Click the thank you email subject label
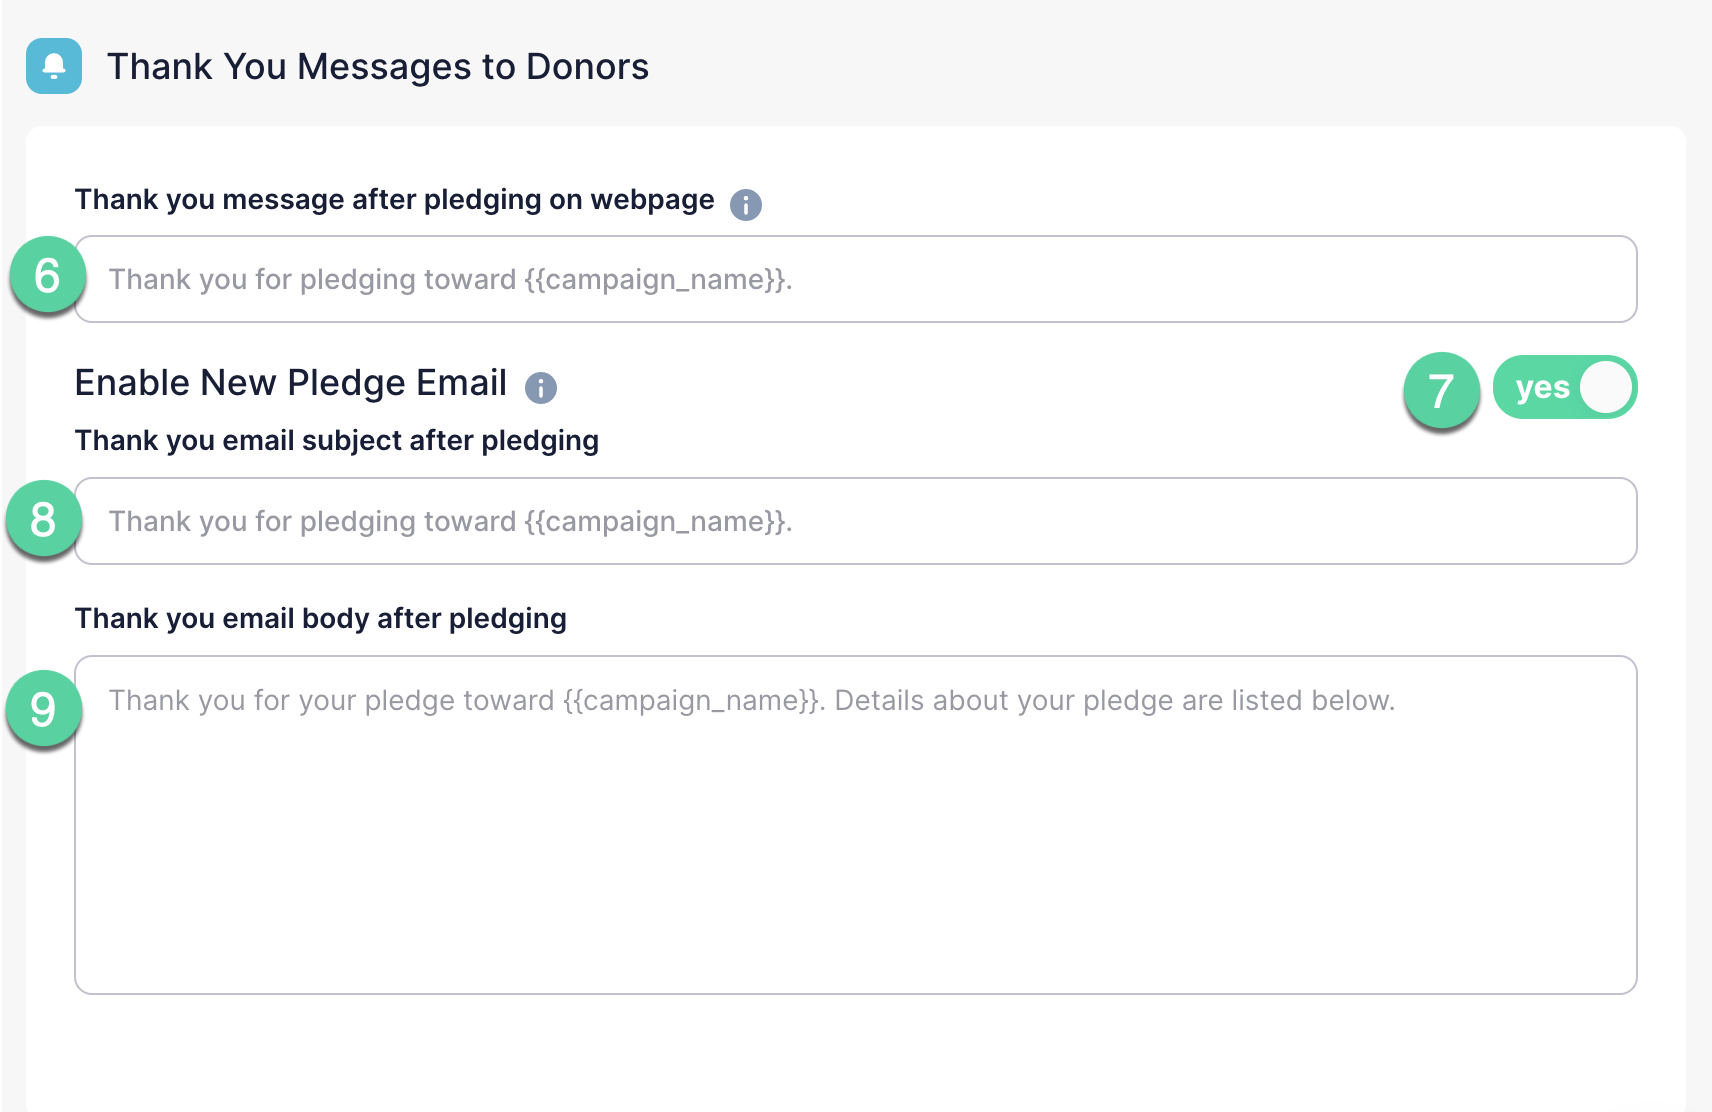The width and height of the screenshot is (1712, 1112). (336, 440)
